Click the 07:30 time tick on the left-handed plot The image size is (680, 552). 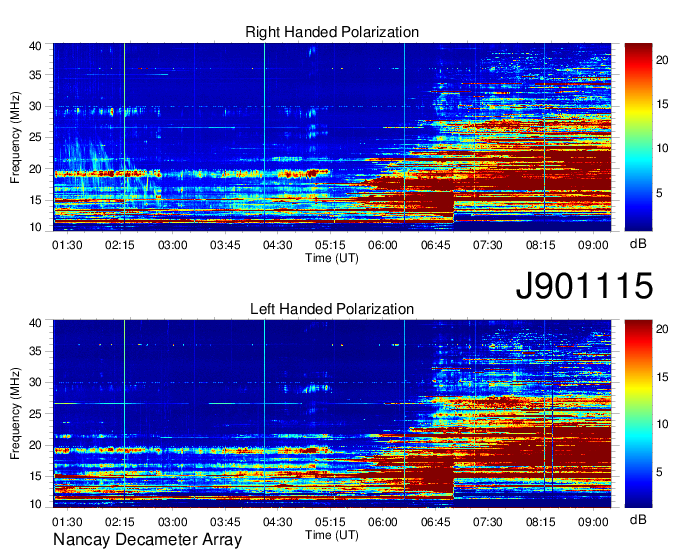[488, 522]
